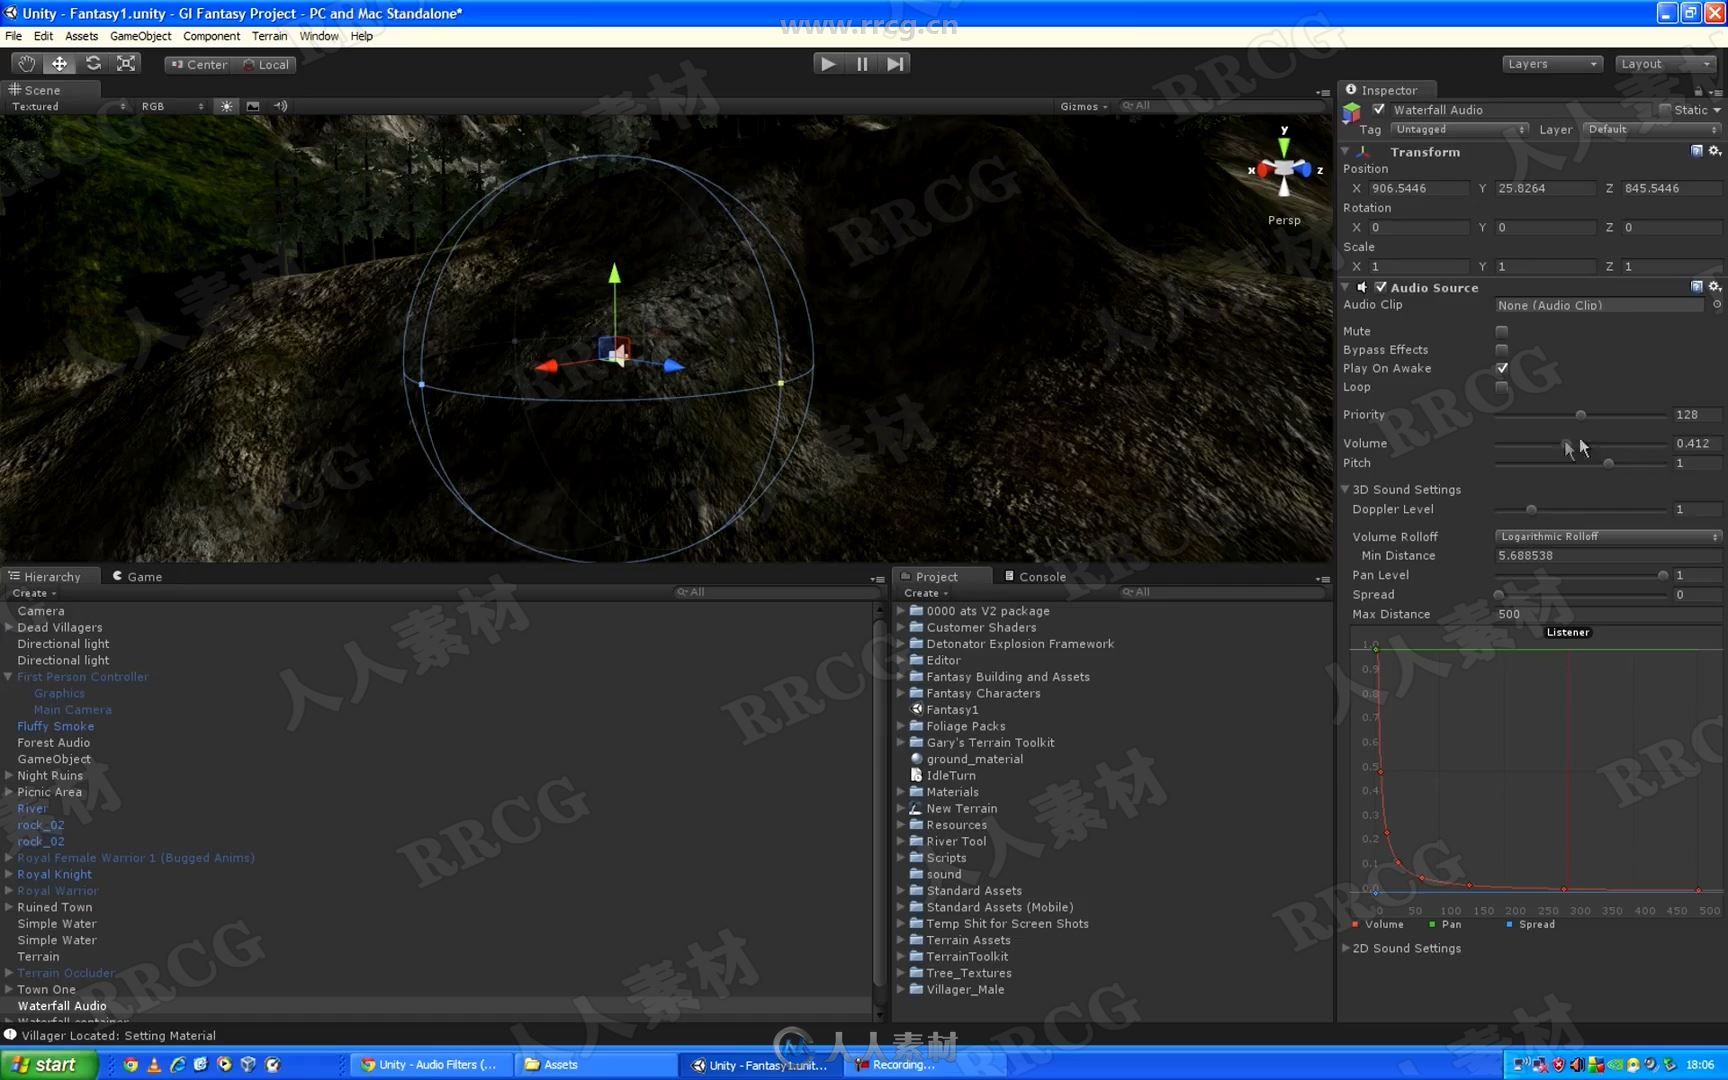Viewport: 1728px width, 1080px height.
Task: Open the GameObject menu
Action: click(140, 36)
